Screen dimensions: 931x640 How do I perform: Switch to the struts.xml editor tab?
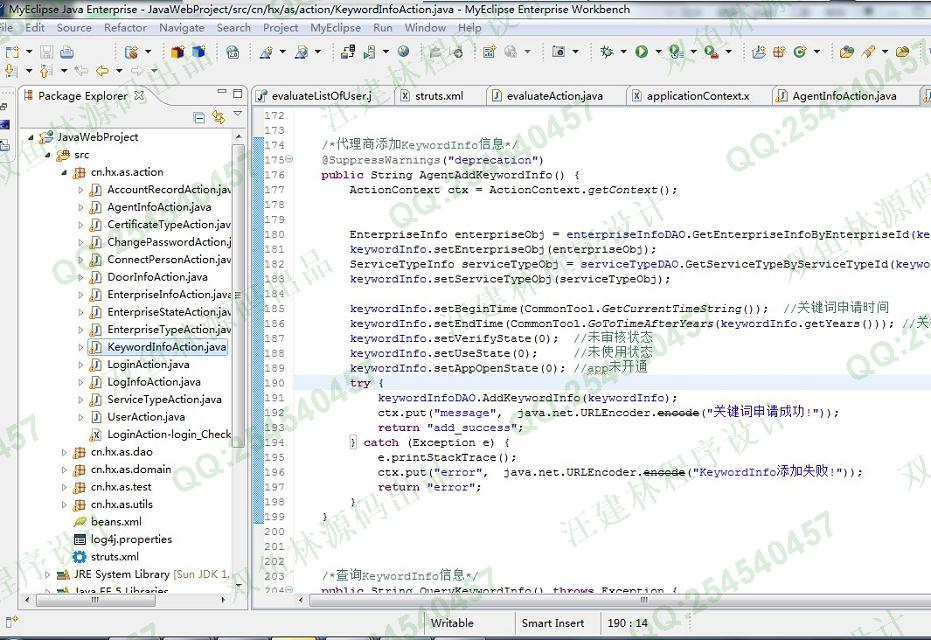[439, 96]
